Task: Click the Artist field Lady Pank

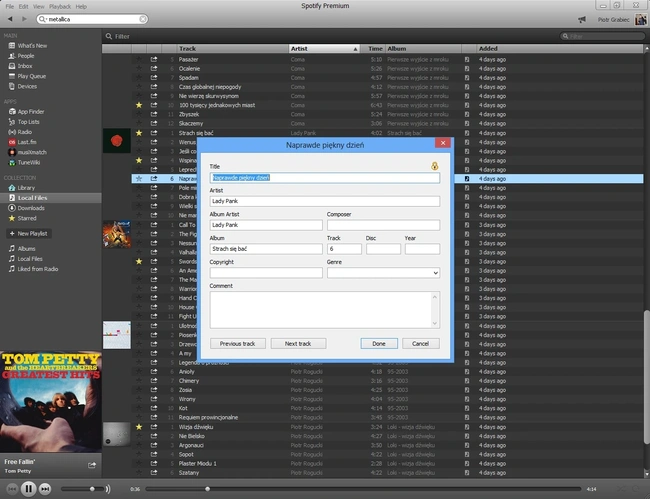Action: click(x=325, y=201)
